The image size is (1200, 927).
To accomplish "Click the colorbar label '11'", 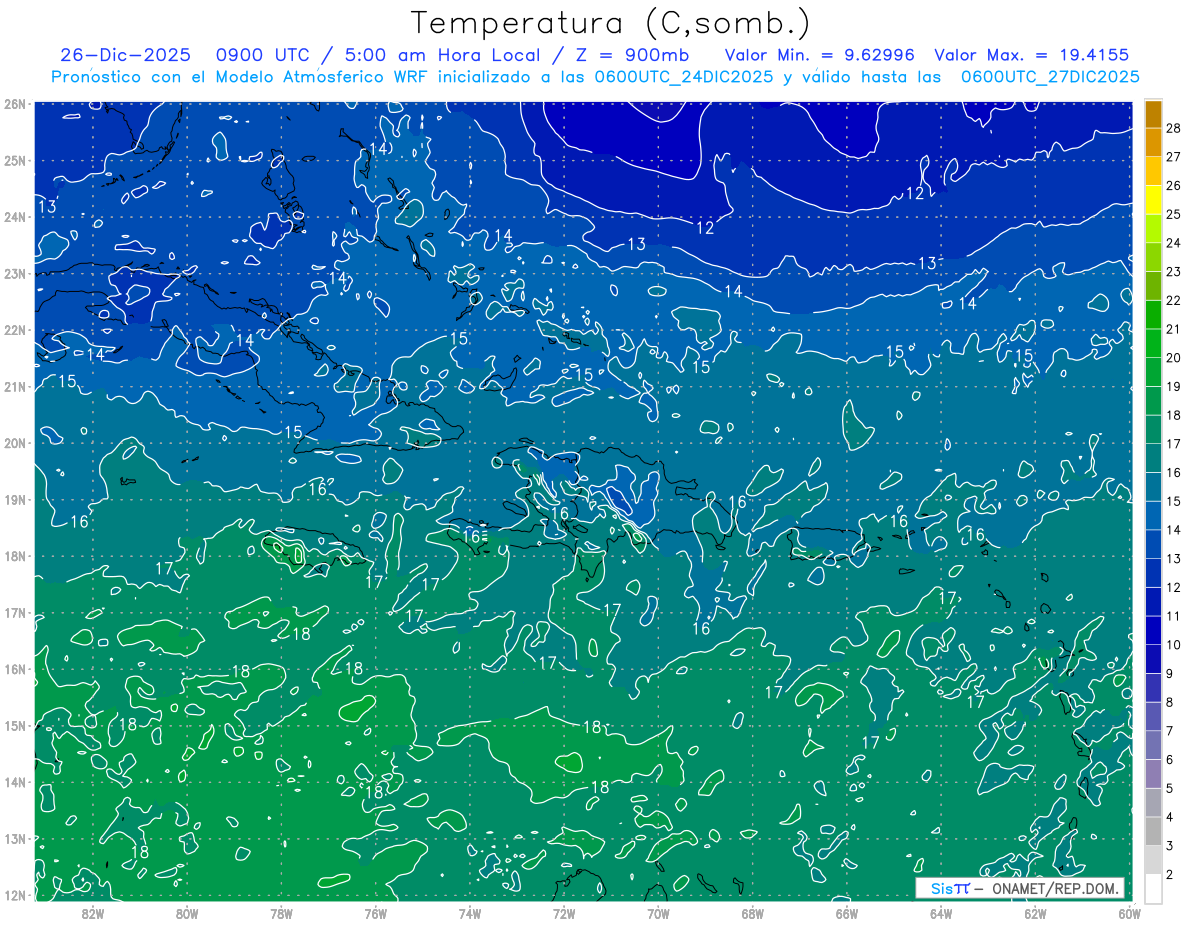I will click(x=1174, y=616).
